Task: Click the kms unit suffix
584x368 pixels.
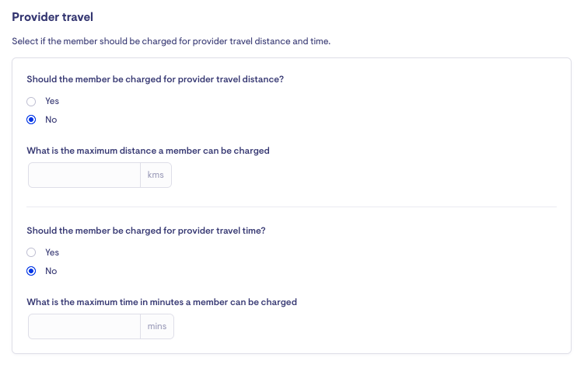Action: [x=156, y=175]
